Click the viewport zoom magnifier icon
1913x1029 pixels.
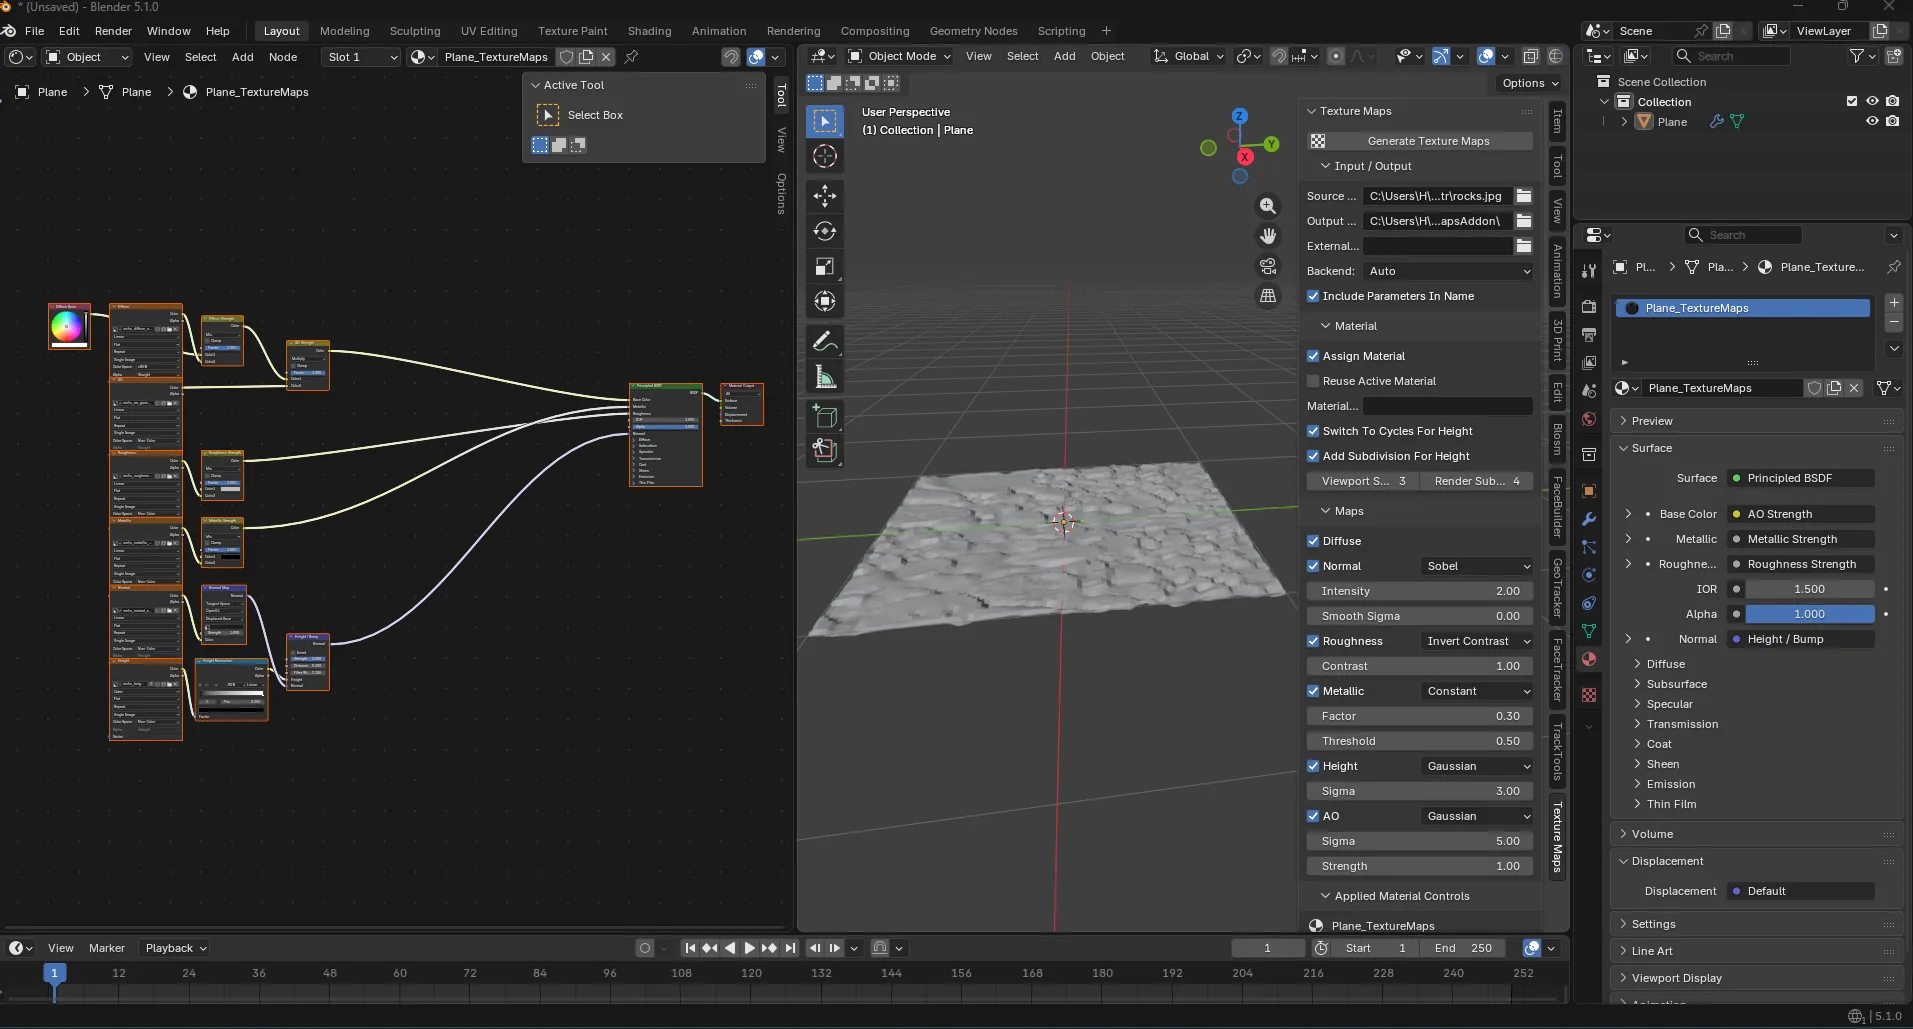(x=1268, y=206)
